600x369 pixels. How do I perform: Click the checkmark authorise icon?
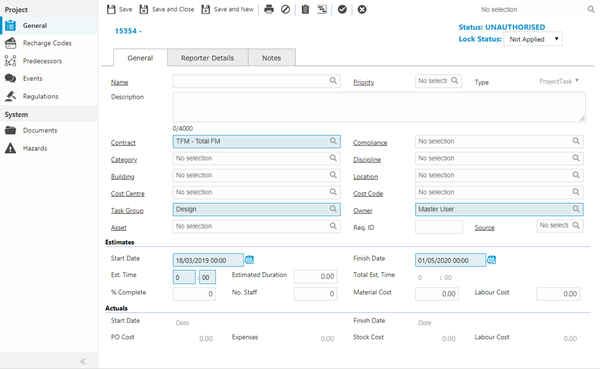point(342,9)
